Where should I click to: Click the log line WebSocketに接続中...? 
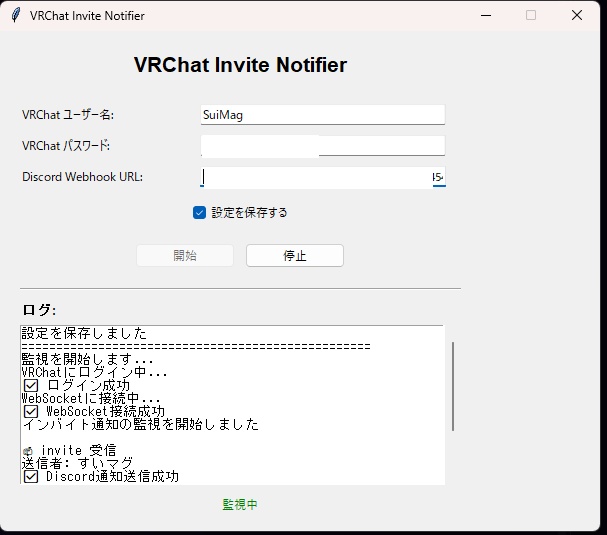point(91,398)
